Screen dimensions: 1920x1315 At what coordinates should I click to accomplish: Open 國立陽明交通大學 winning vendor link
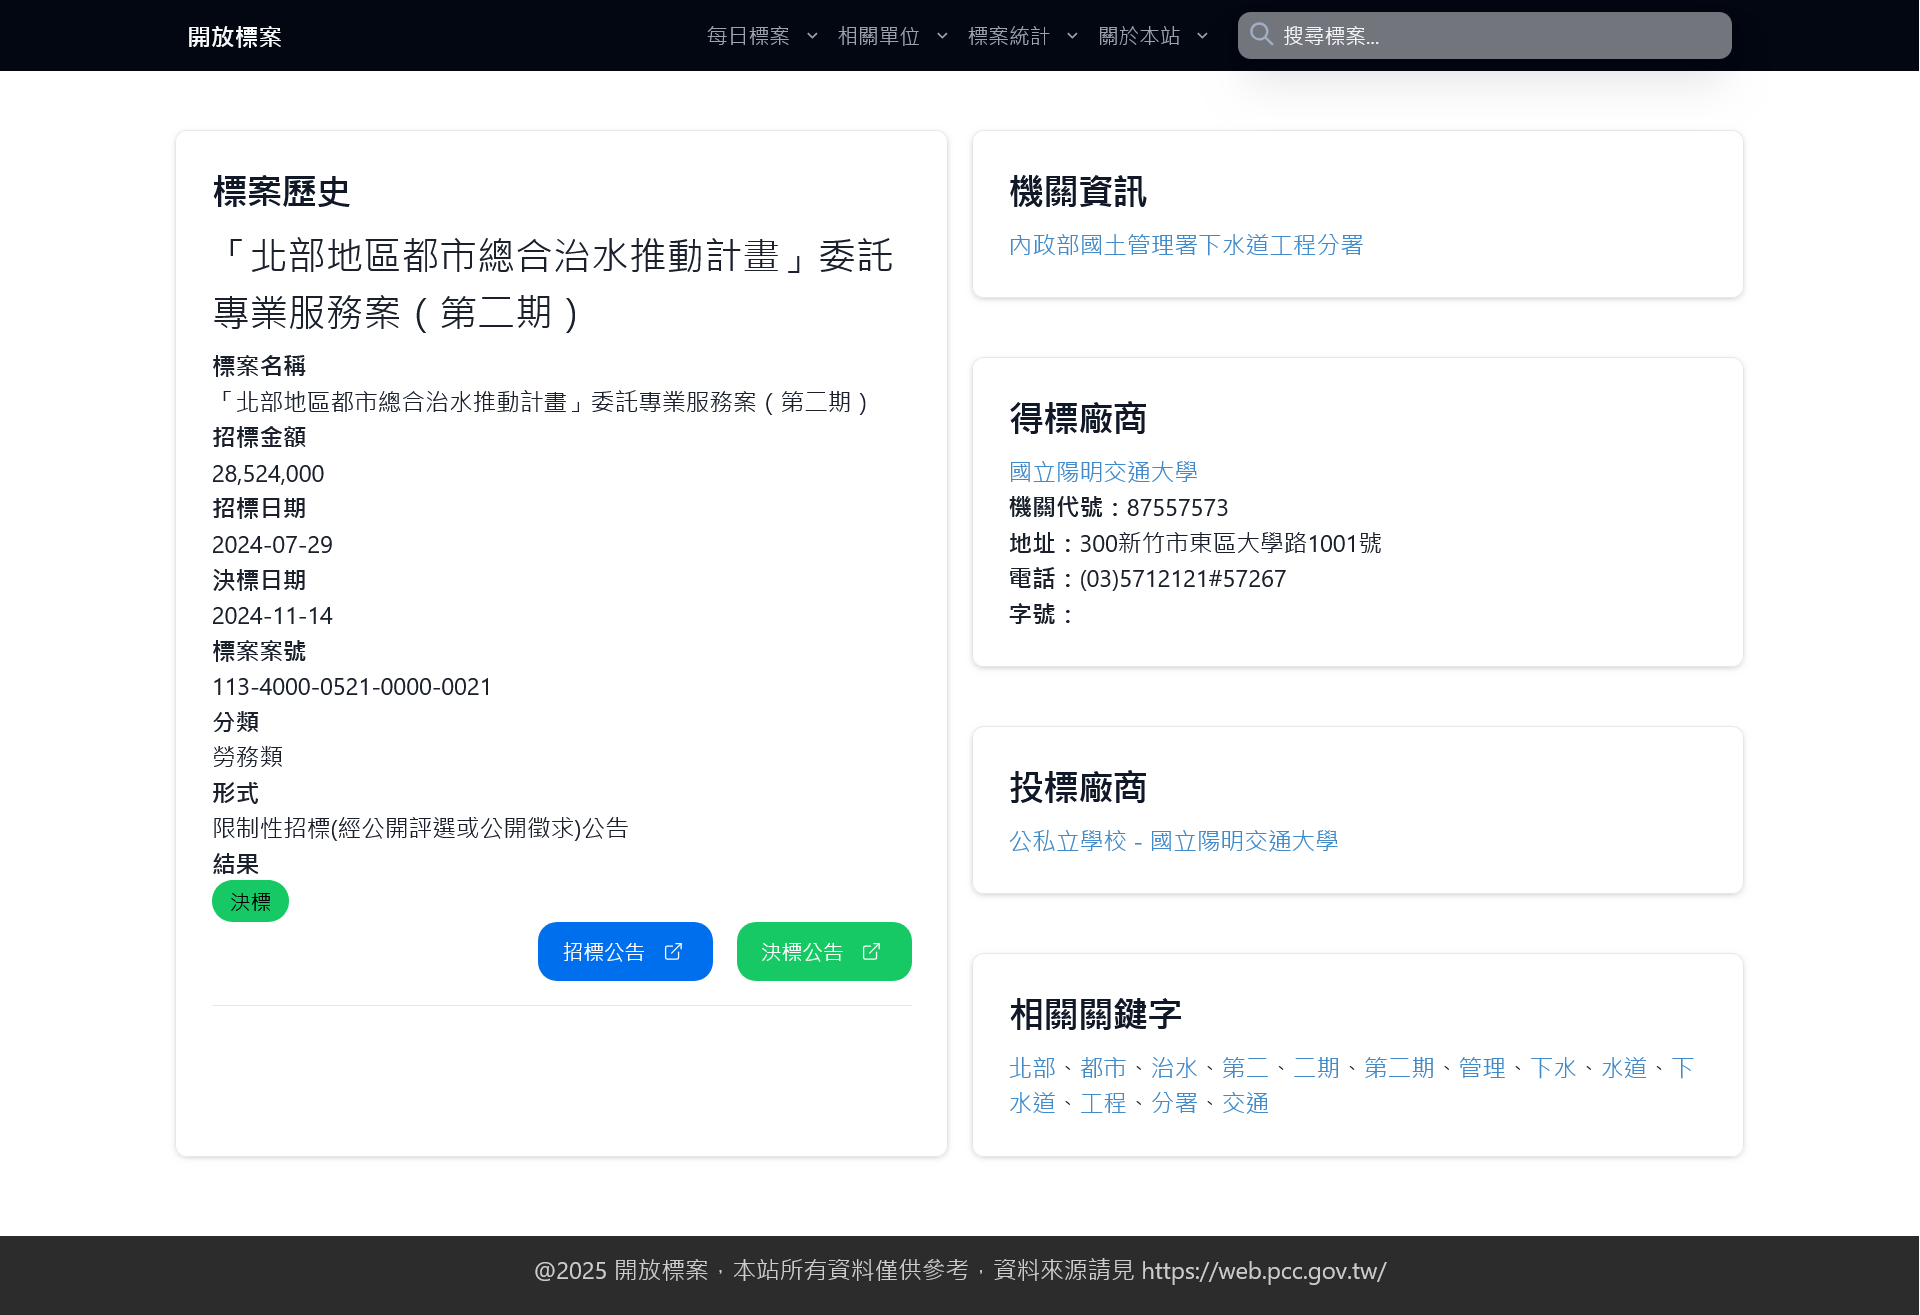coord(1103,472)
